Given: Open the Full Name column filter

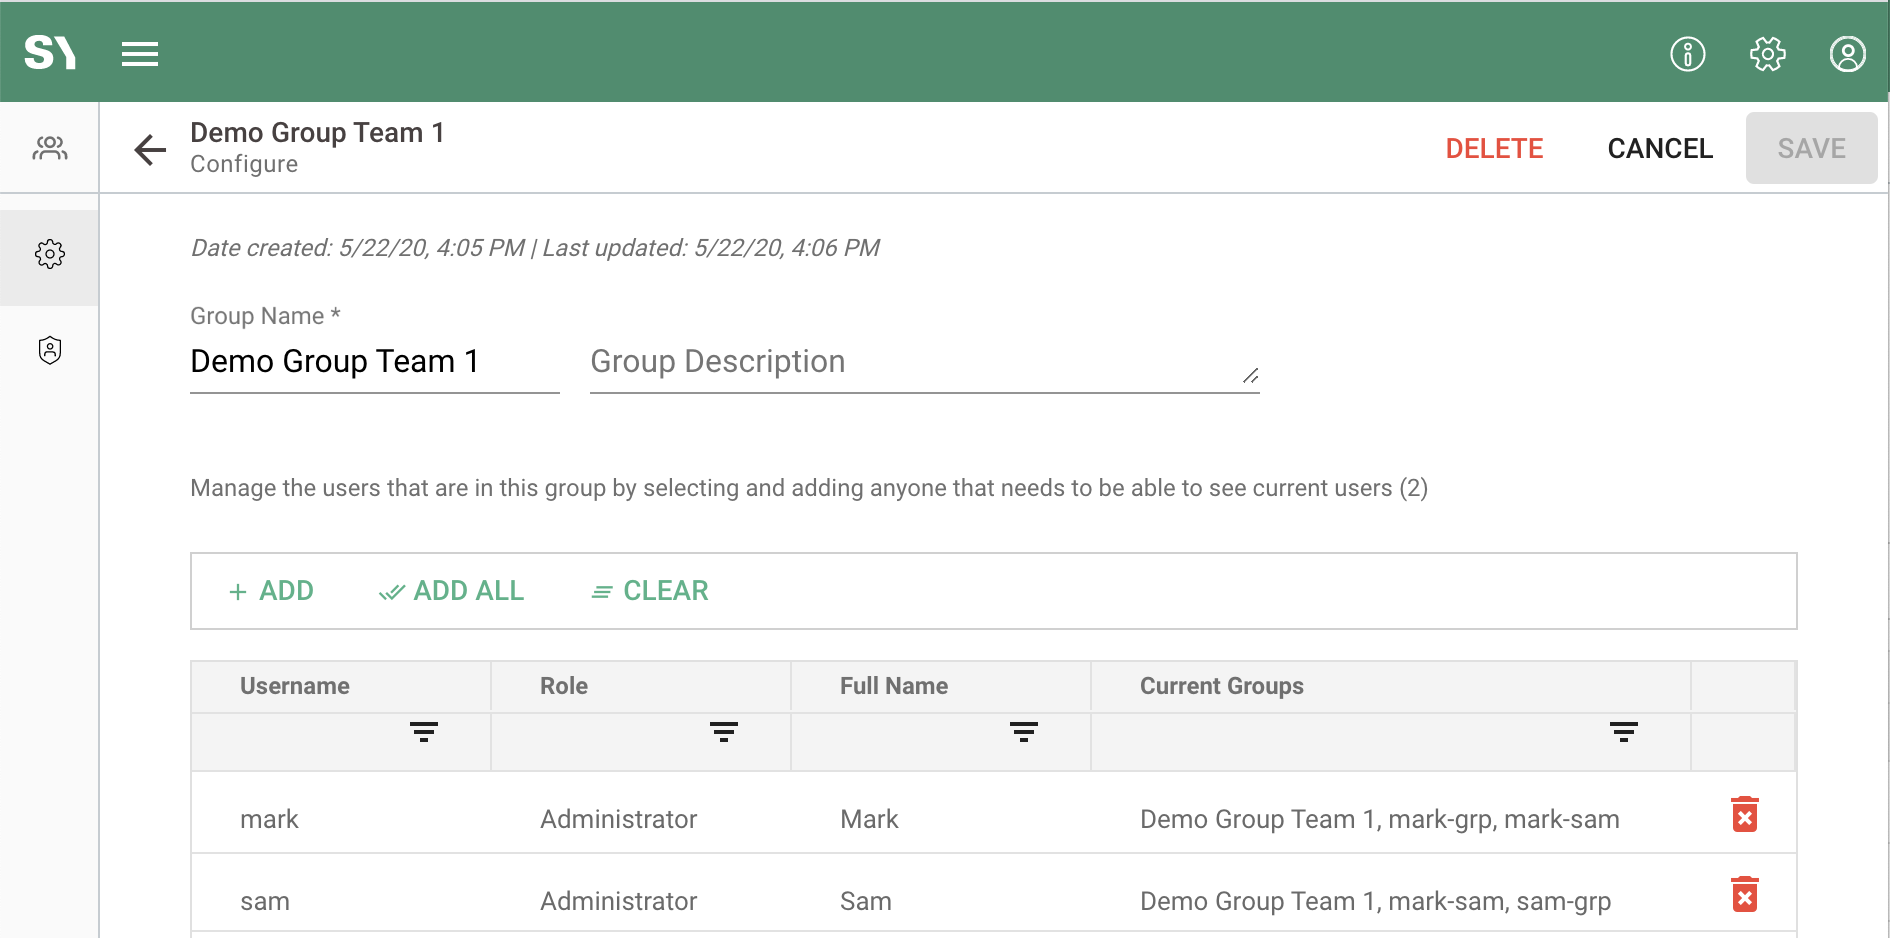Looking at the screenshot, I should (1023, 731).
